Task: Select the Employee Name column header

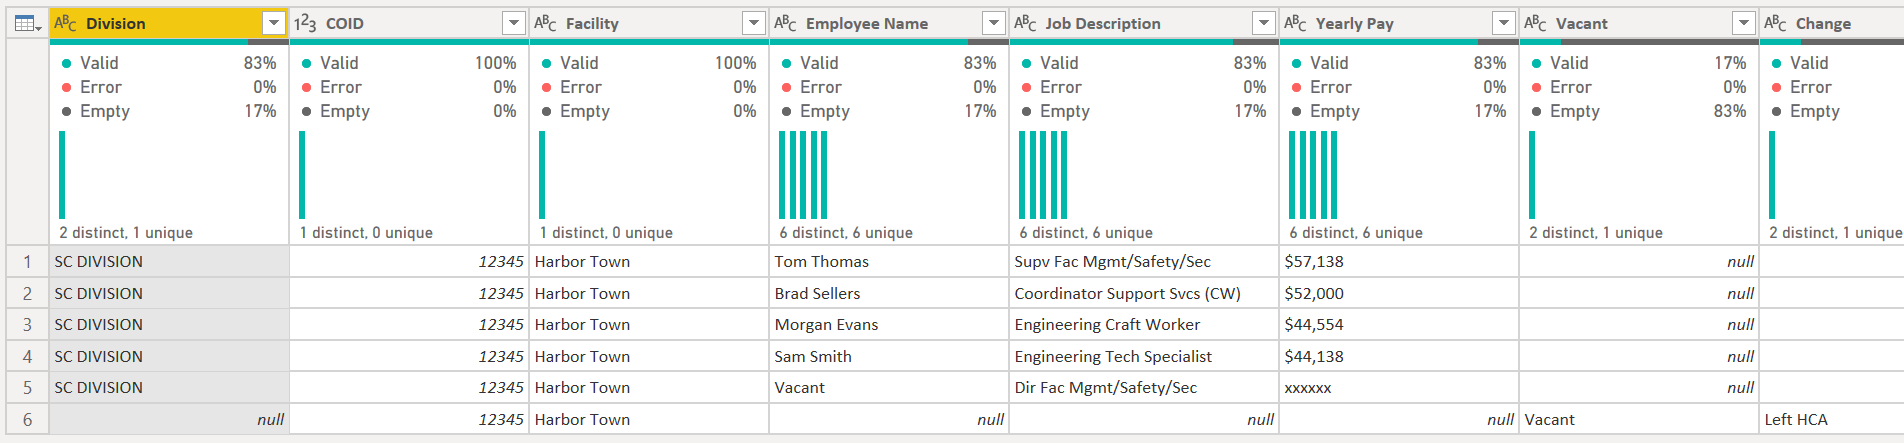Action: pyautogui.click(x=889, y=23)
